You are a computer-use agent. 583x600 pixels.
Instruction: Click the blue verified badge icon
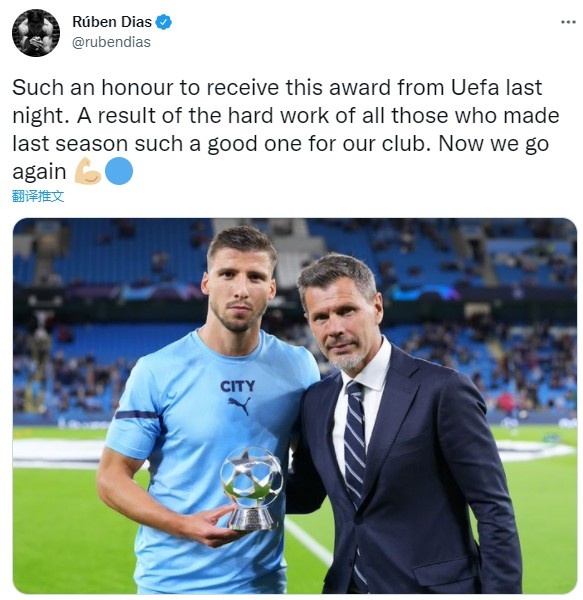(x=164, y=22)
